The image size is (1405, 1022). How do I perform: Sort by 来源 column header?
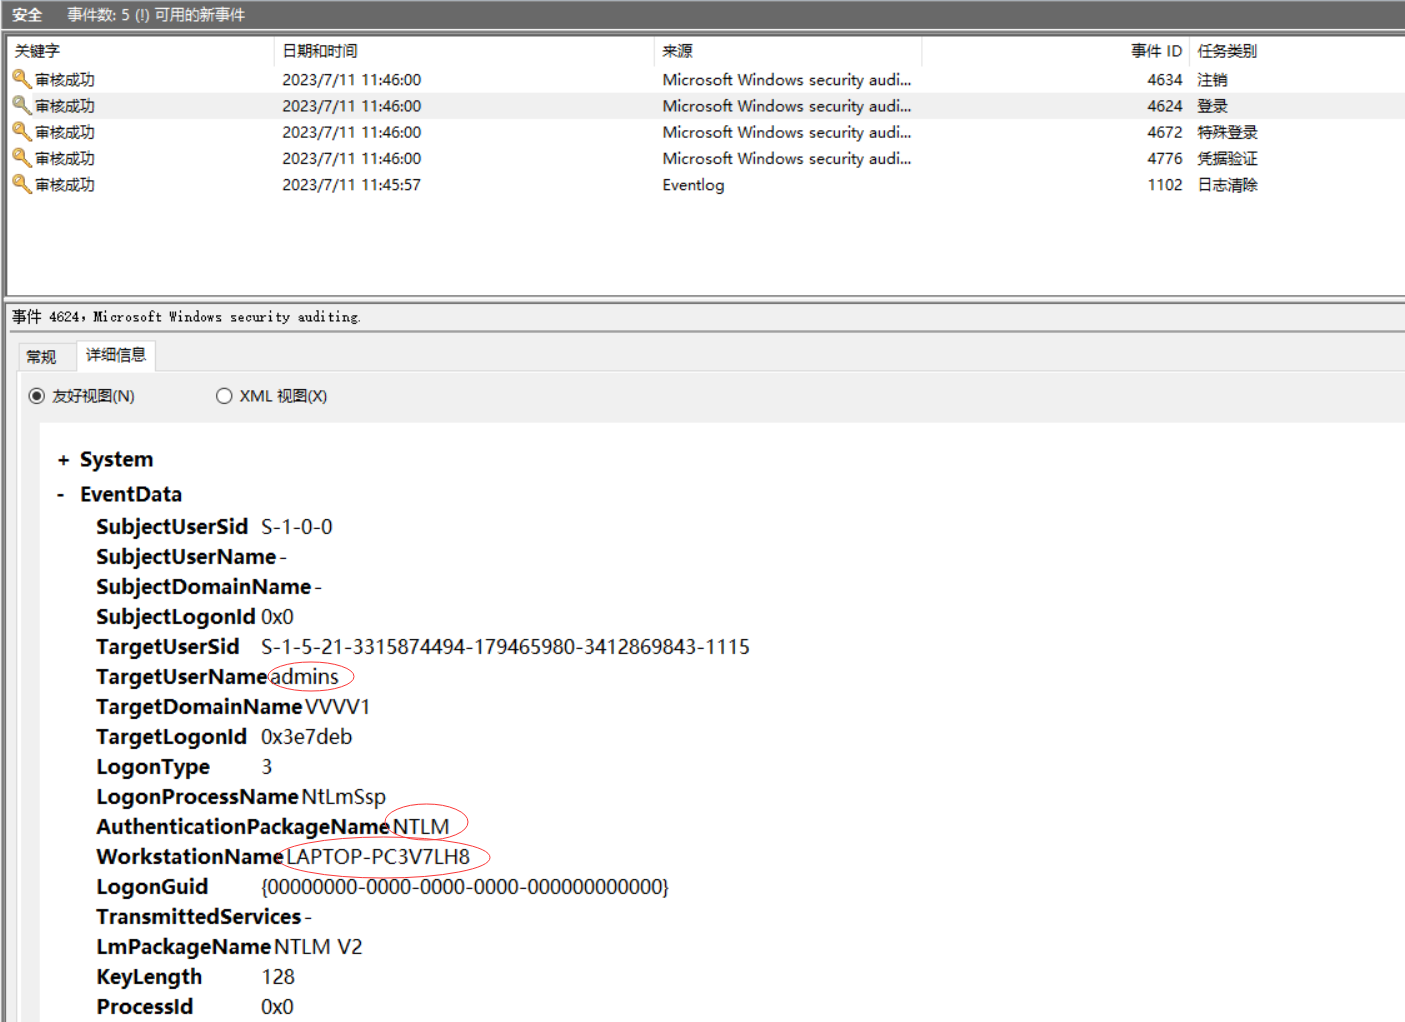677,51
